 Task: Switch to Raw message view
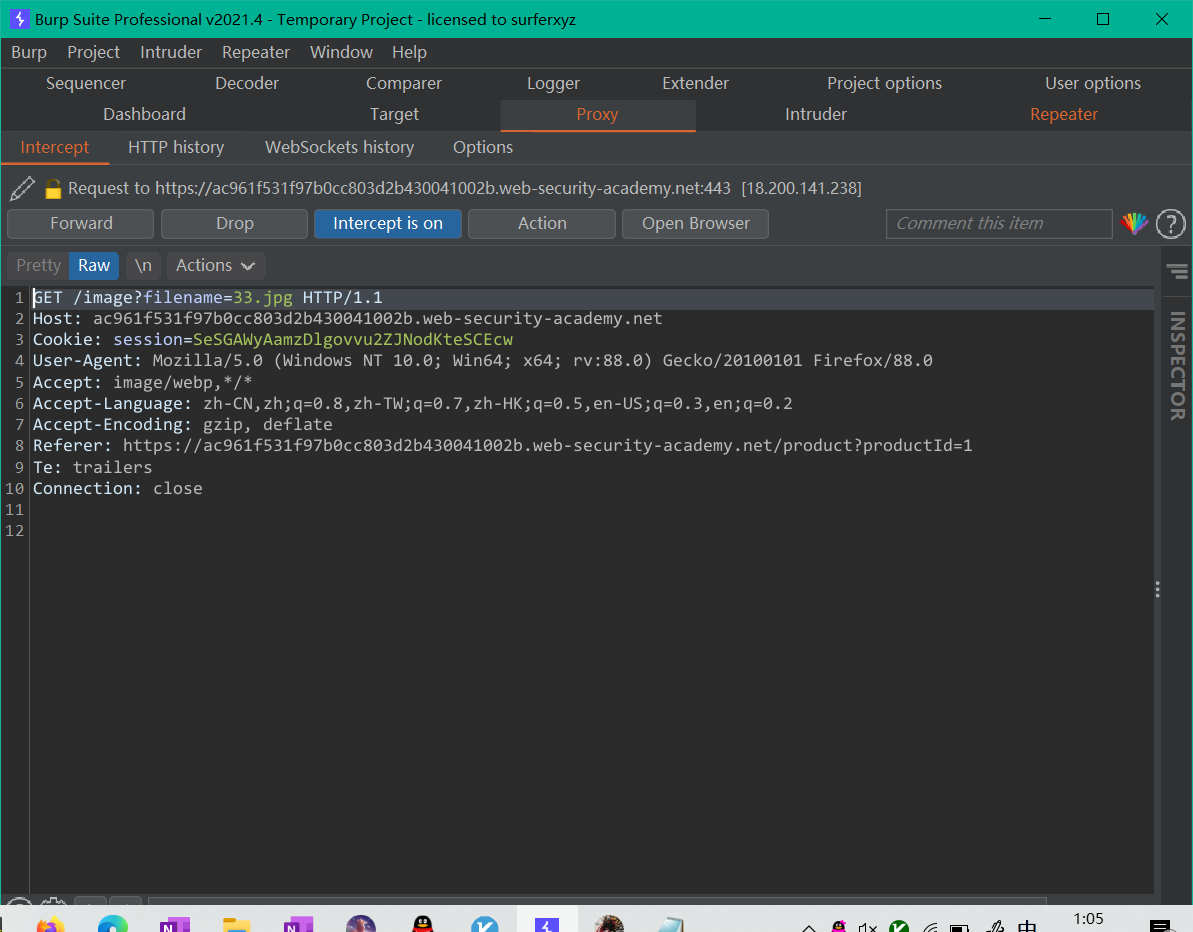click(x=94, y=266)
